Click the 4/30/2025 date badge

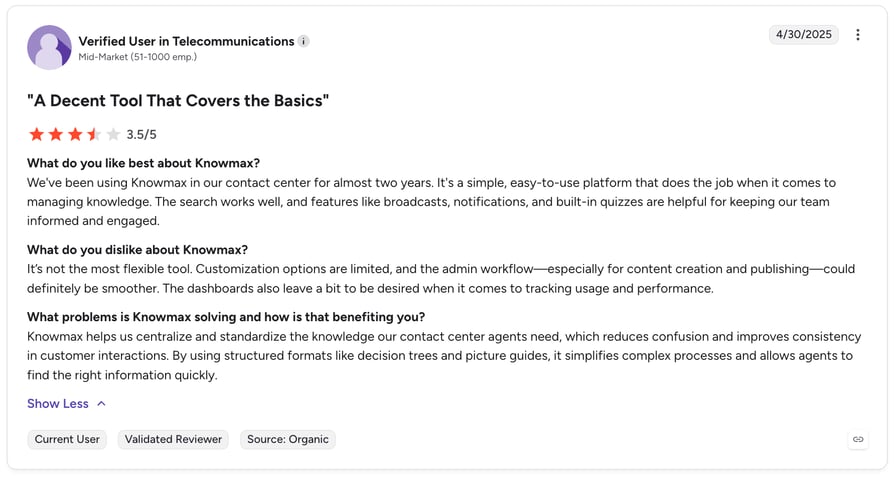coord(803,34)
